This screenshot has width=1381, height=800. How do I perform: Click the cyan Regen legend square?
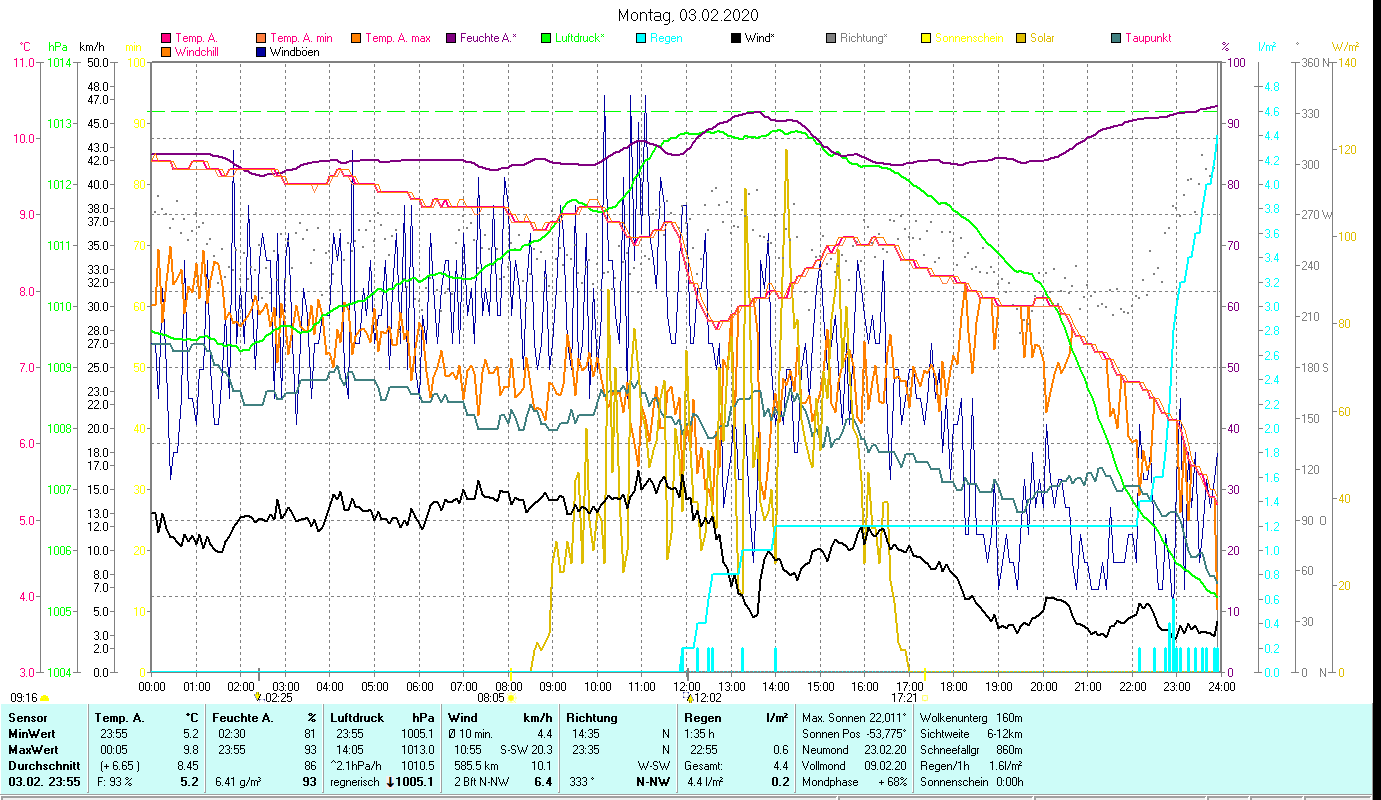click(x=641, y=39)
